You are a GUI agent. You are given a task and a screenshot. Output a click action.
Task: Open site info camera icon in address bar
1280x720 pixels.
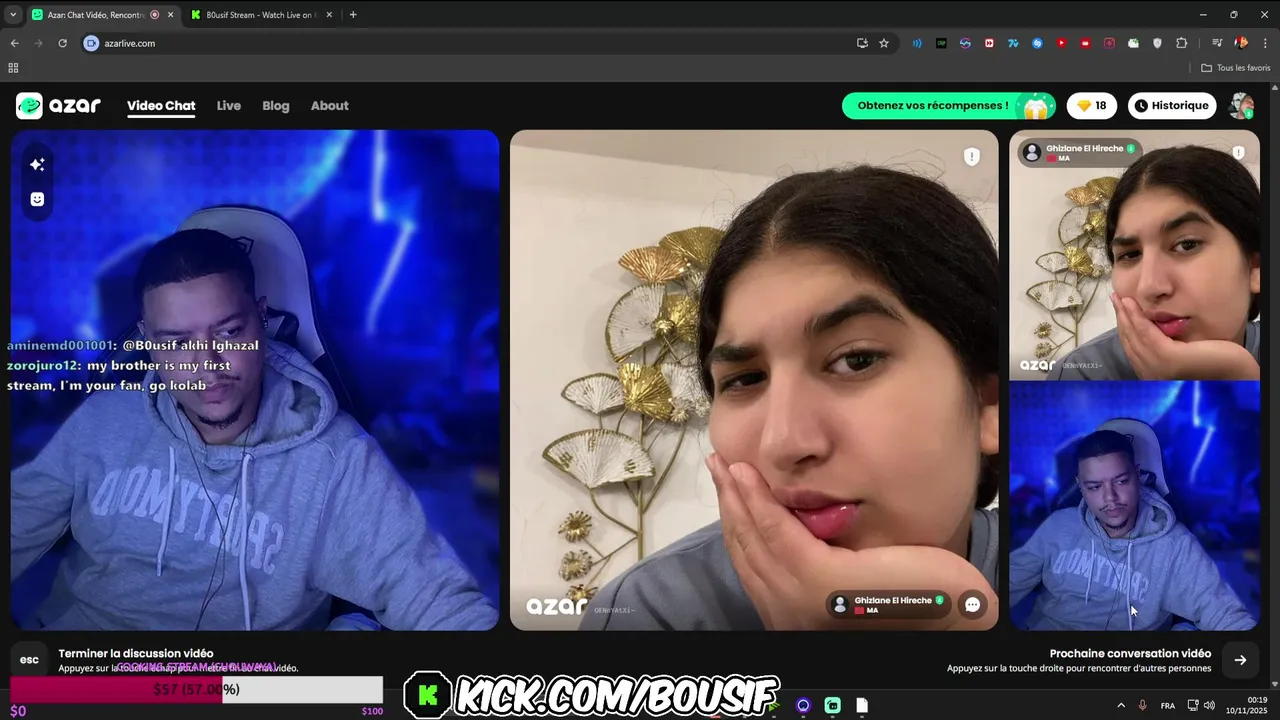pos(91,43)
